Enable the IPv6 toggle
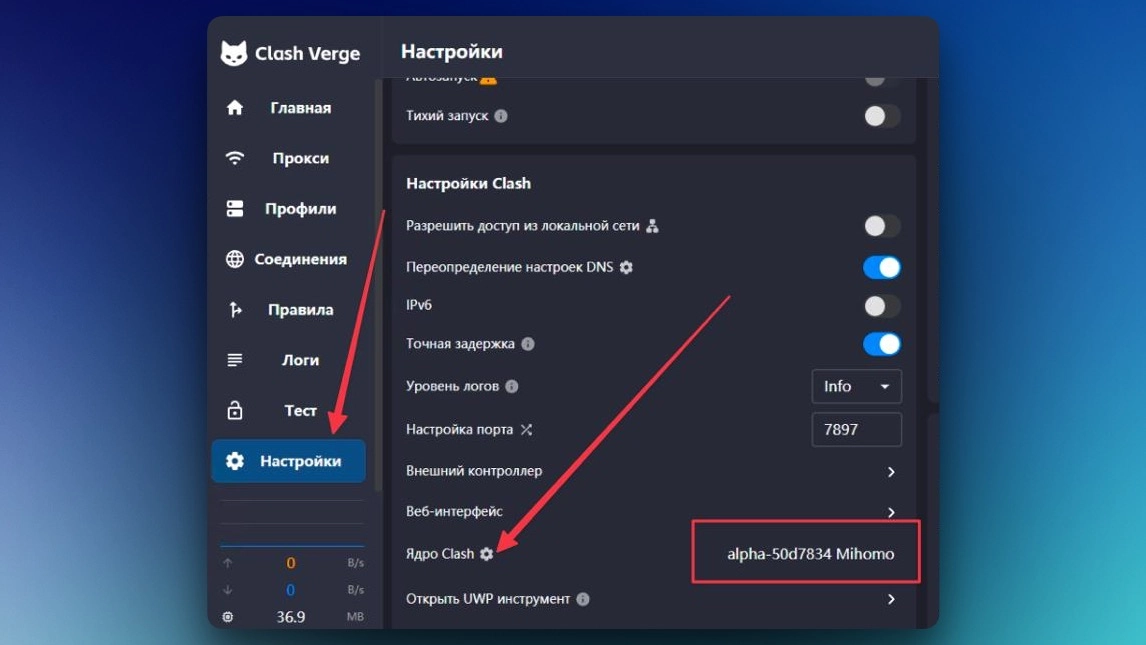Screen dimensions: 1146x645 tap(881, 306)
